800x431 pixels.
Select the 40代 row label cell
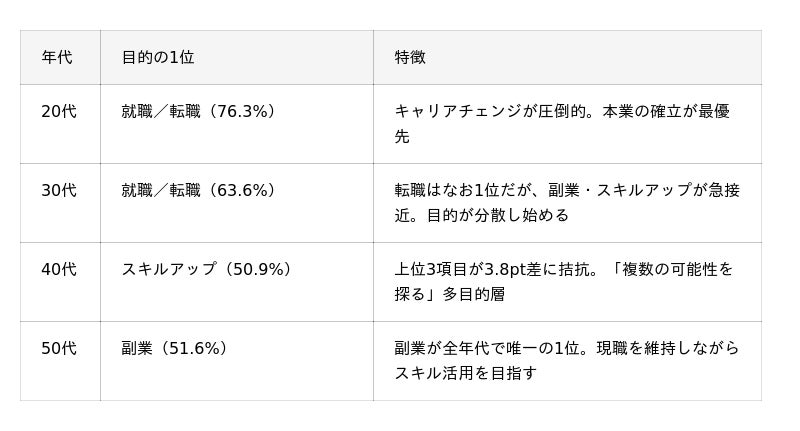[59, 269]
